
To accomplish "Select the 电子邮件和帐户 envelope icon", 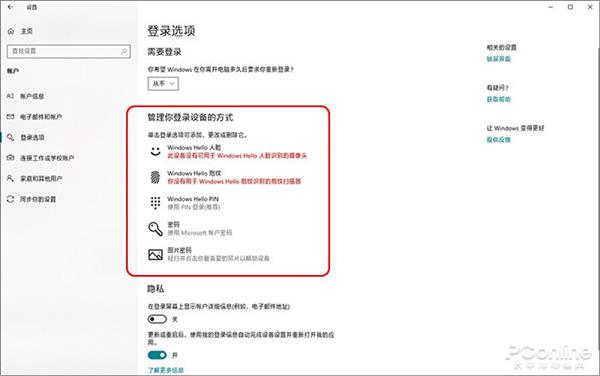I will tap(10, 117).
